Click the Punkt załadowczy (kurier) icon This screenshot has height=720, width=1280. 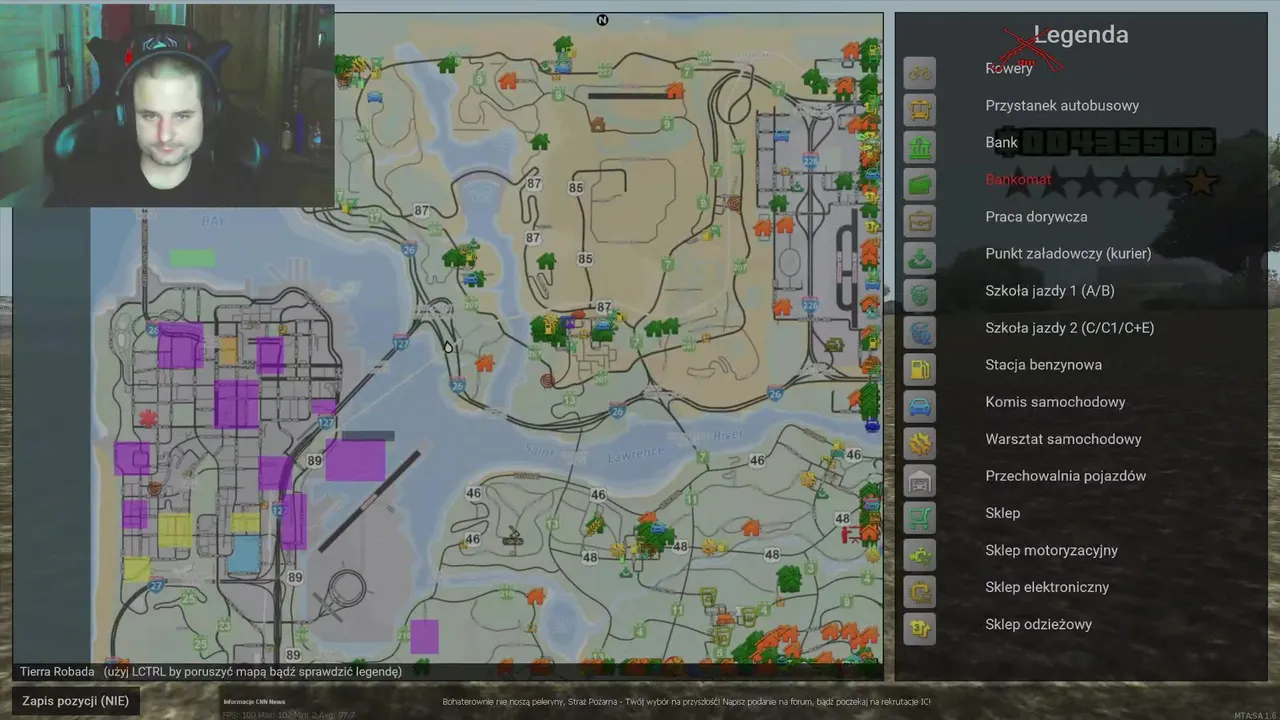(920, 257)
